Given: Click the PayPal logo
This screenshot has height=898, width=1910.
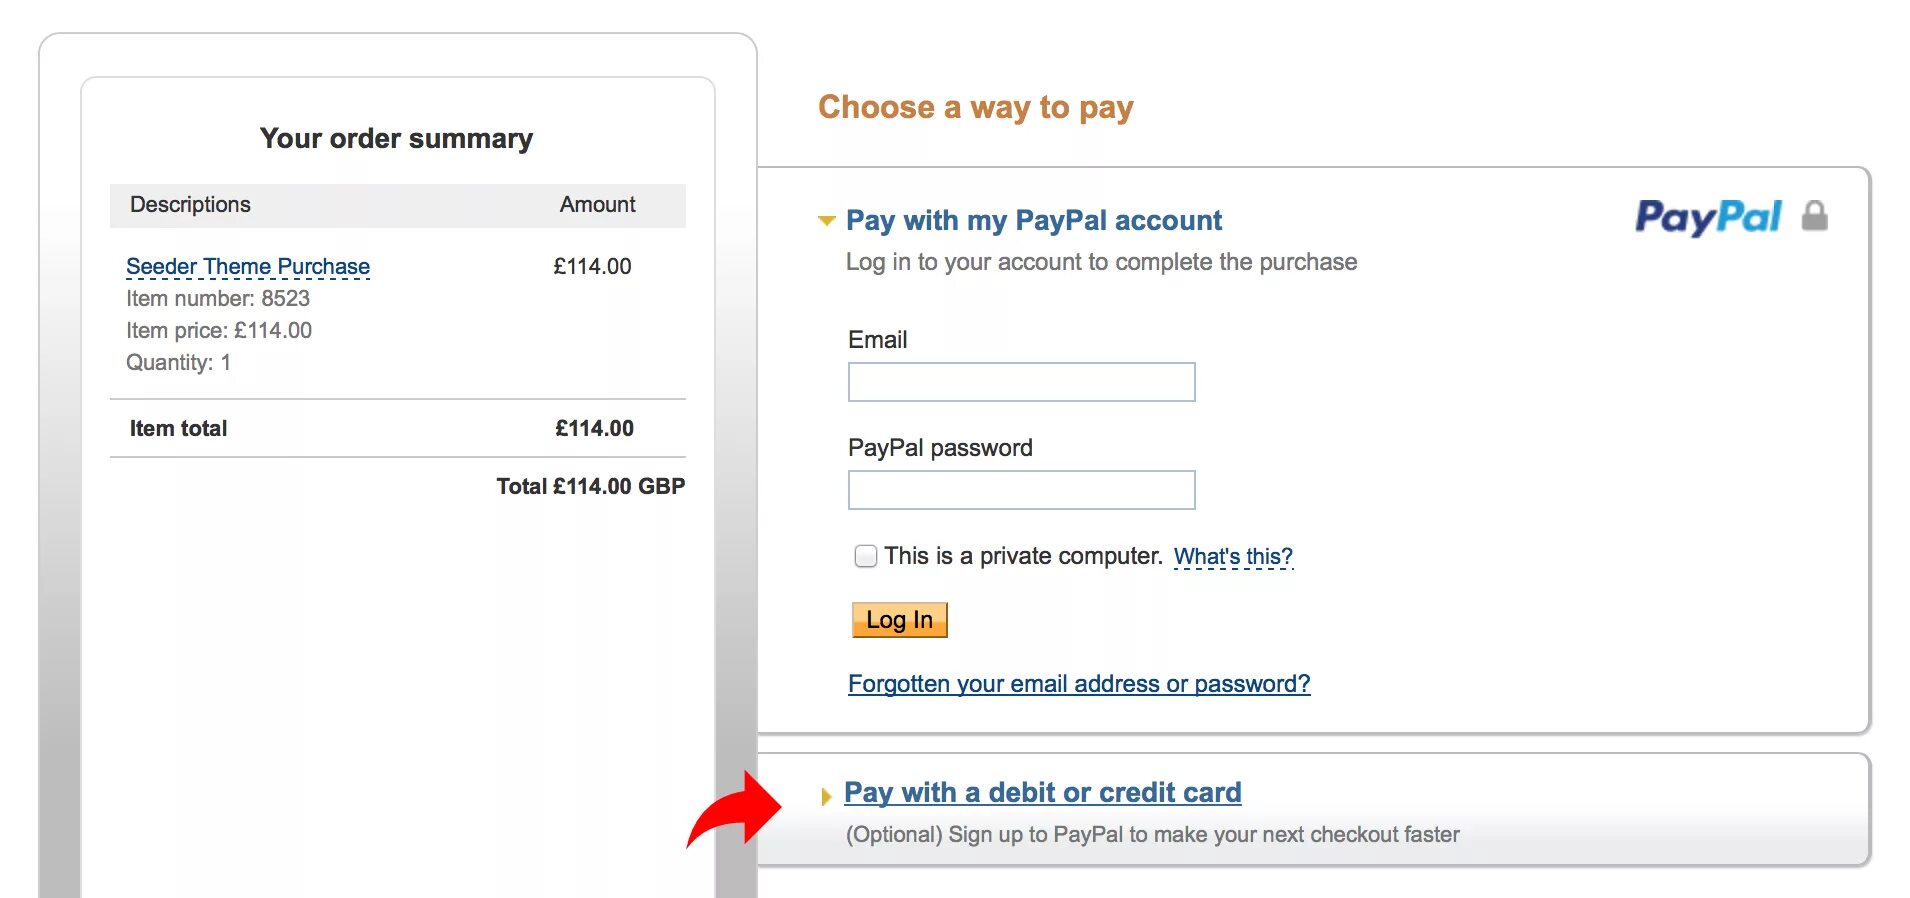Looking at the screenshot, I should [1707, 217].
